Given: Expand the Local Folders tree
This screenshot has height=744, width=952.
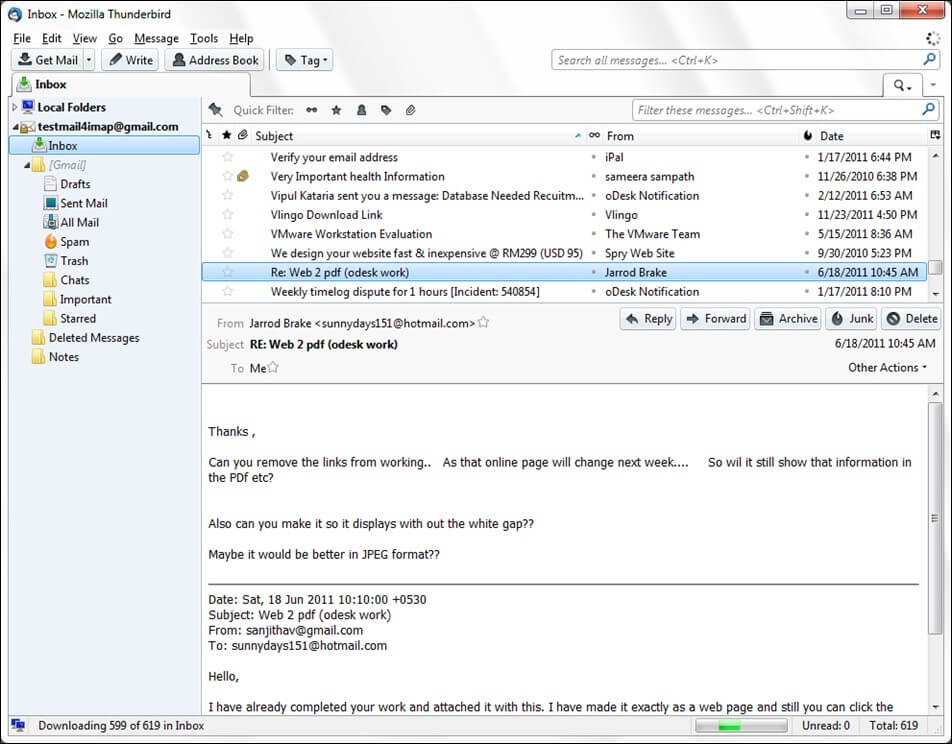Looking at the screenshot, I should [x=15, y=107].
